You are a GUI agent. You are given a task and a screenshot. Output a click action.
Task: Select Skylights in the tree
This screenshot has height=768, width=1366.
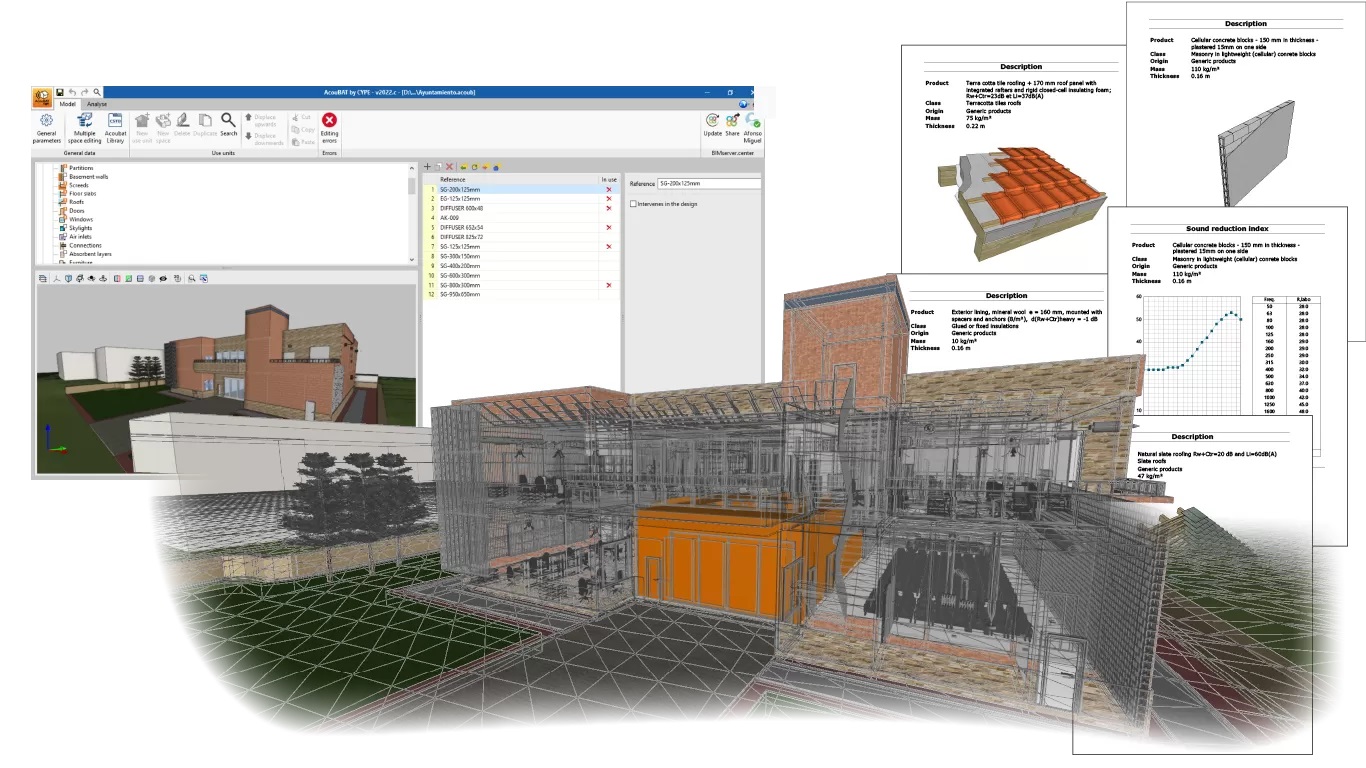pyautogui.click(x=80, y=228)
